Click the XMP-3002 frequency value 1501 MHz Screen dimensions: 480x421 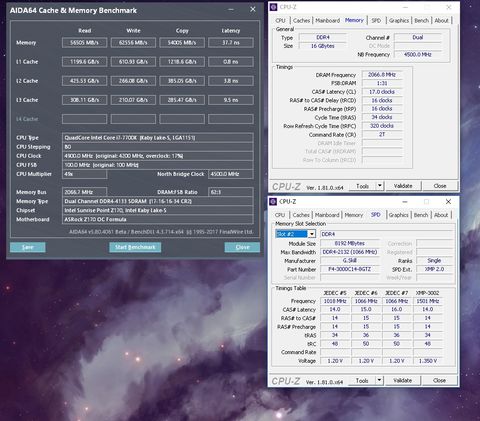(428, 301)
